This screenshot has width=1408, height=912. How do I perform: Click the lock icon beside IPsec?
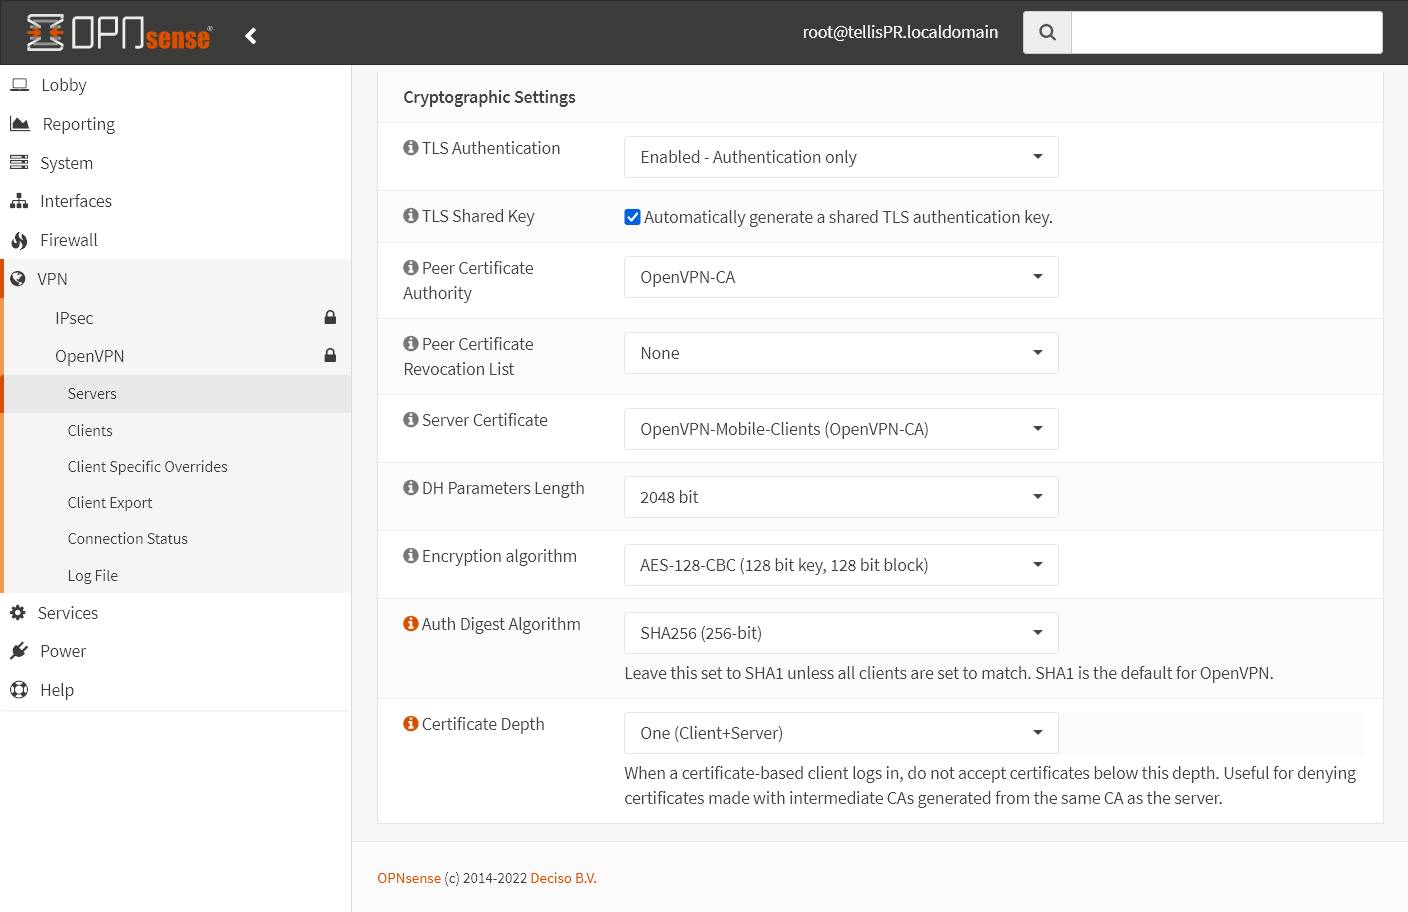coord(330,317)
